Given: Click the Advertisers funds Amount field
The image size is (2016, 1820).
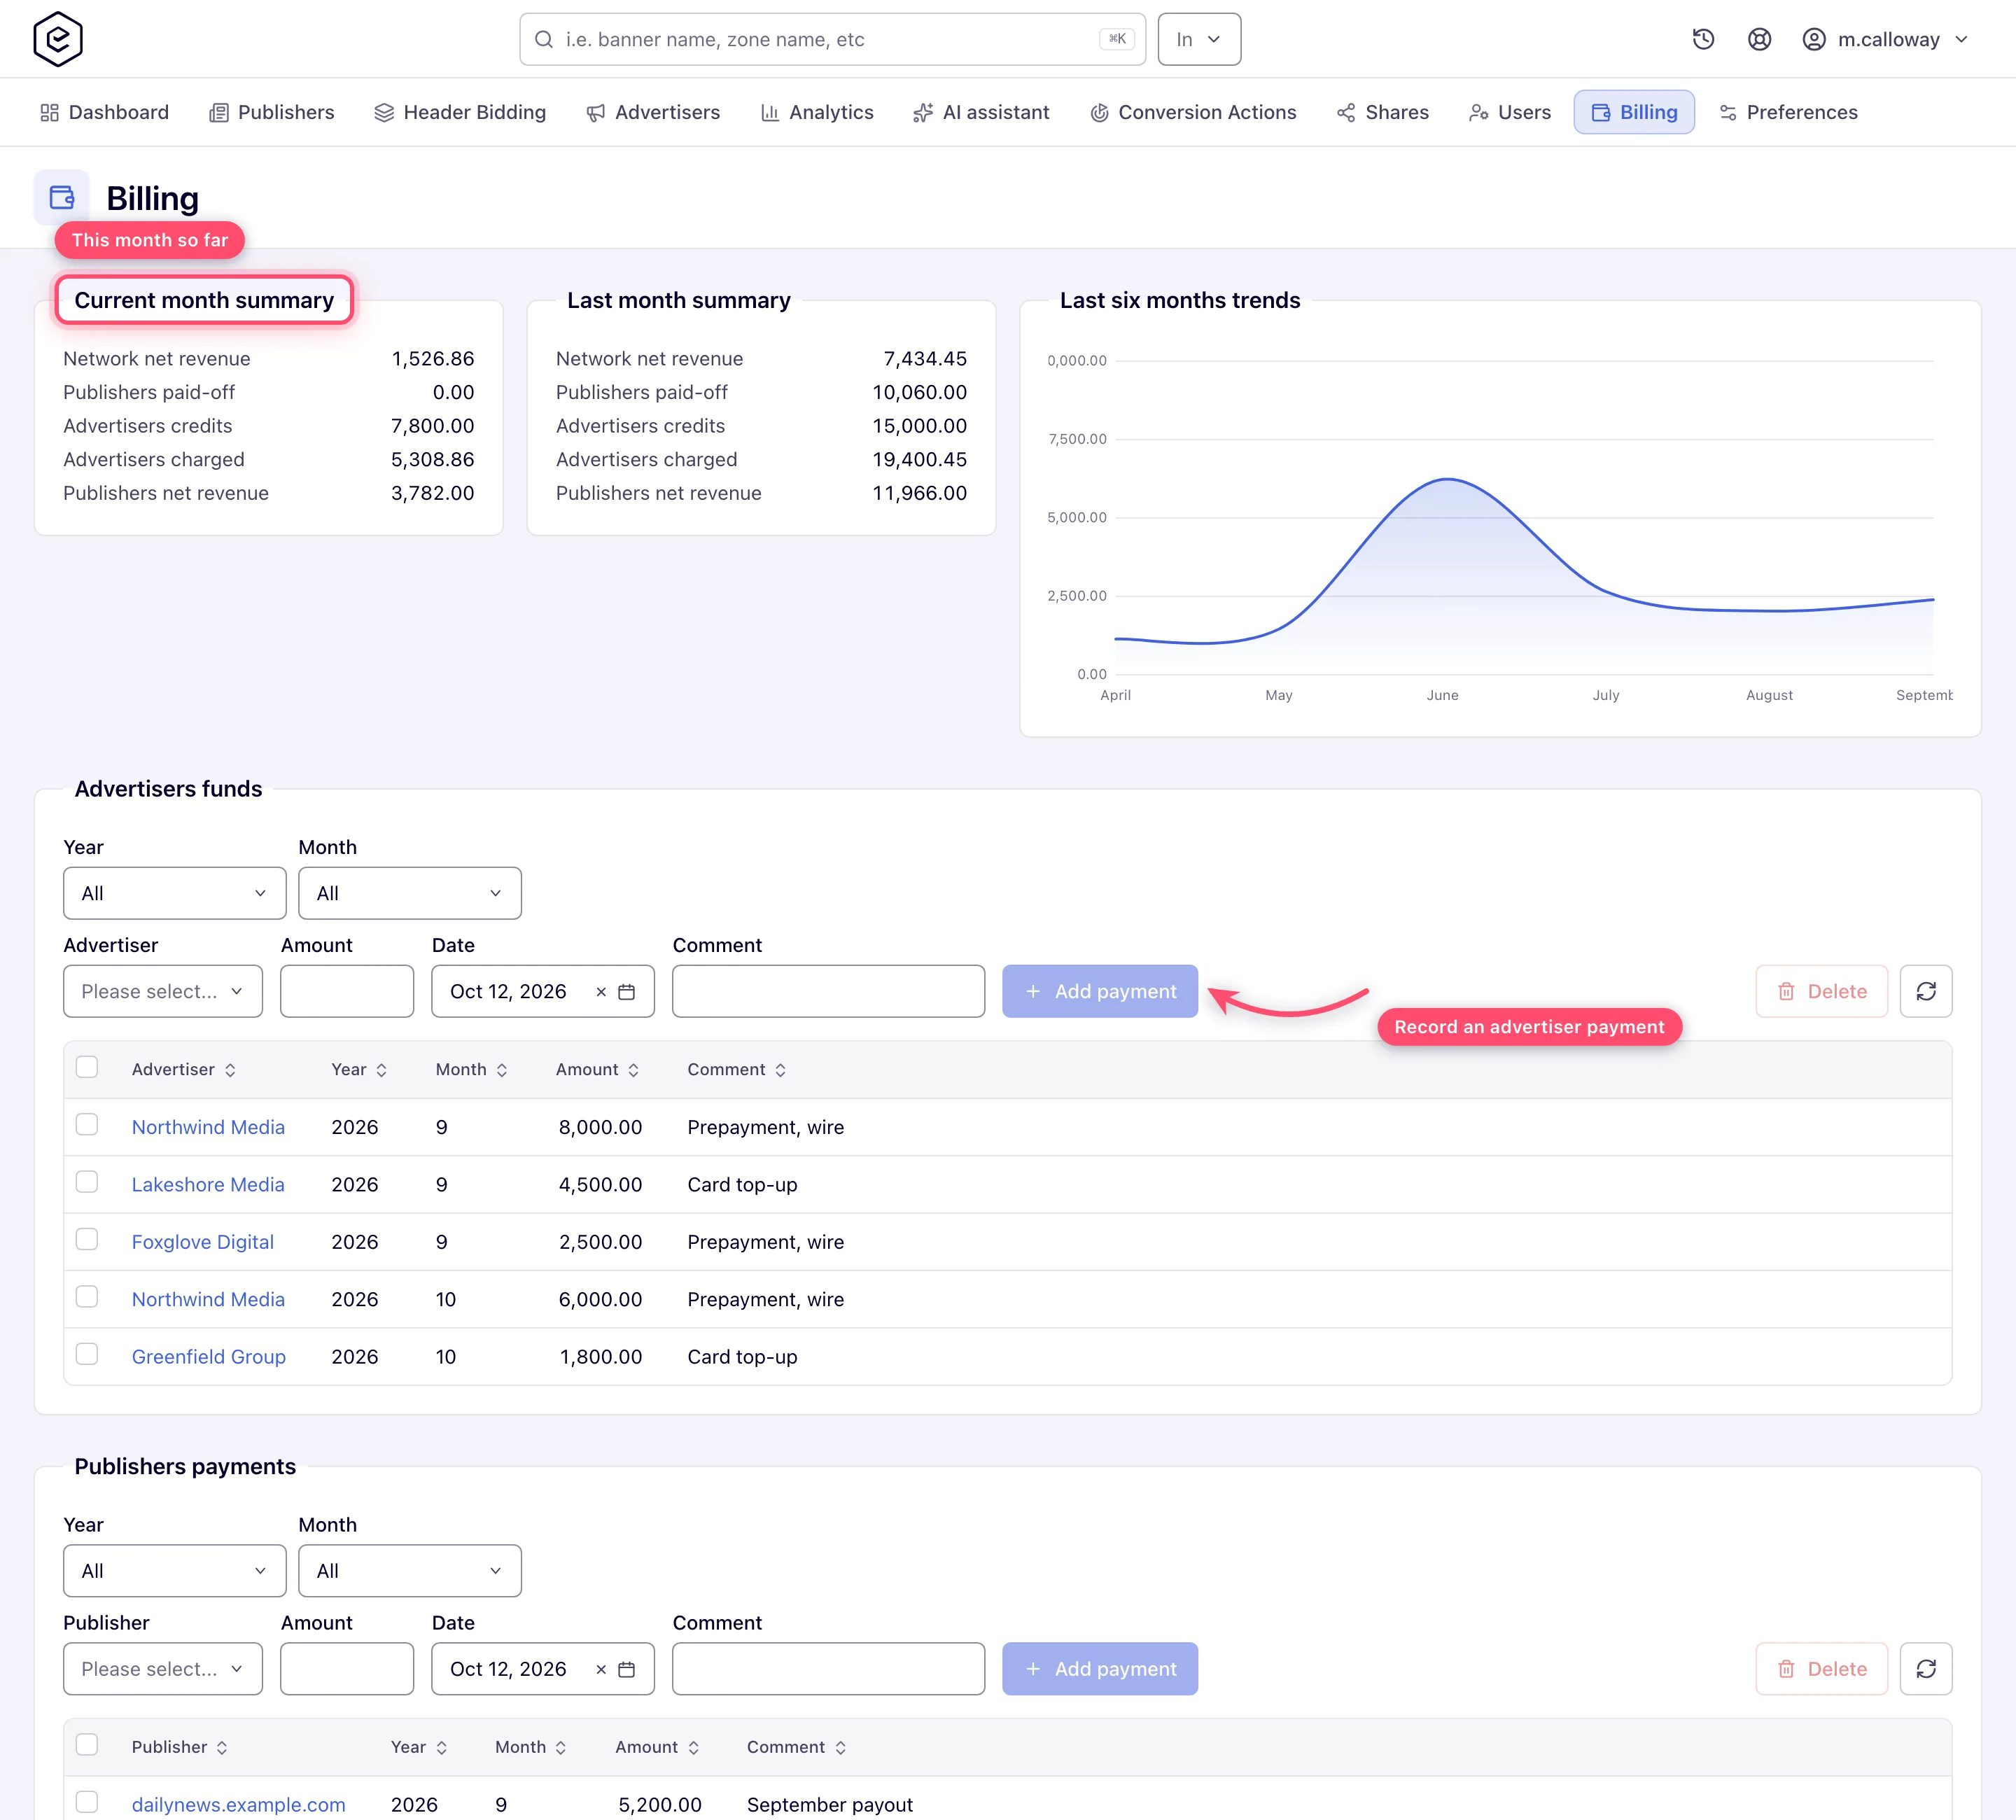Looking at the screenshot, I should click(347, 991).
